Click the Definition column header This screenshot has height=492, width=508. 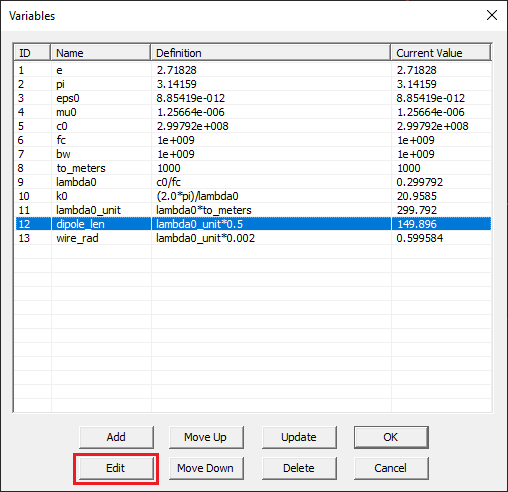click(x=270, y=53)
